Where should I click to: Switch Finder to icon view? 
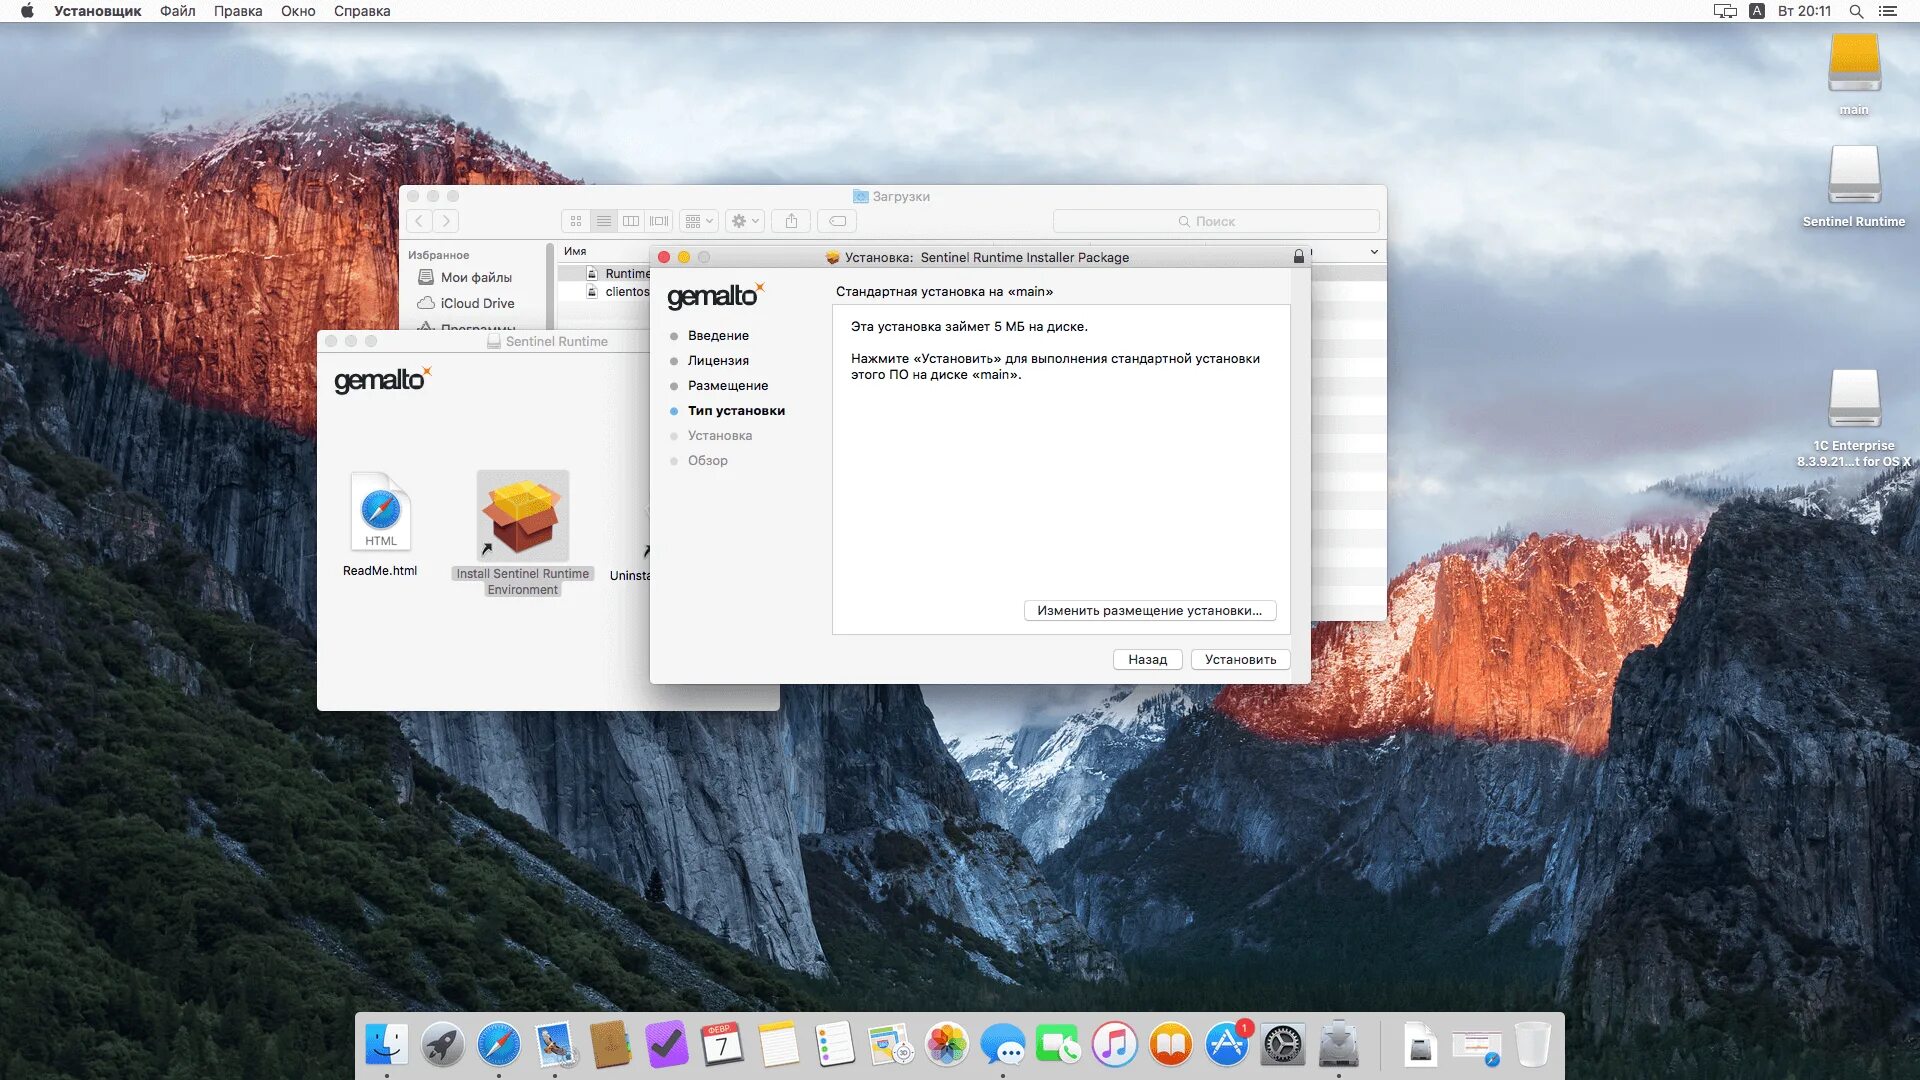click(576, 221)
